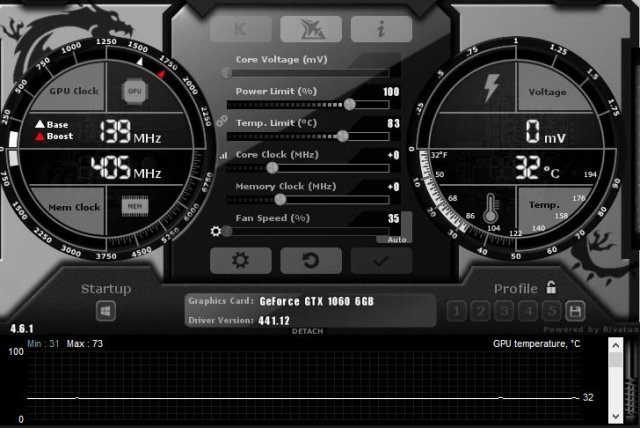The height and width of the screenshot is (428, 640).
Task: Click the K button at top
Action: 241,28
